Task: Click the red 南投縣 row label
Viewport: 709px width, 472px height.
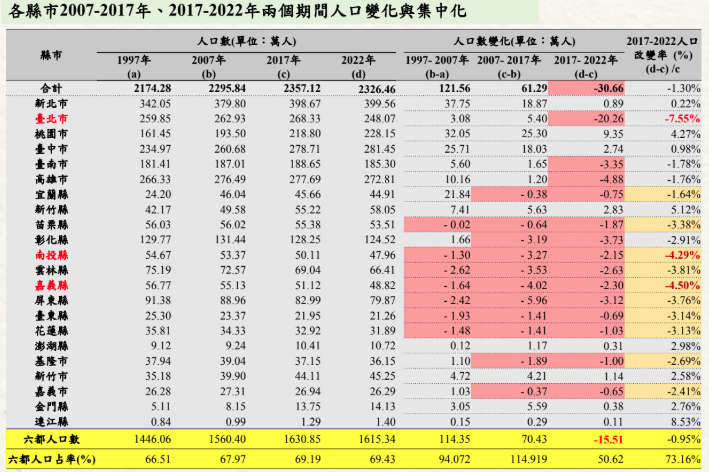Action: click(x=51, y=255)
